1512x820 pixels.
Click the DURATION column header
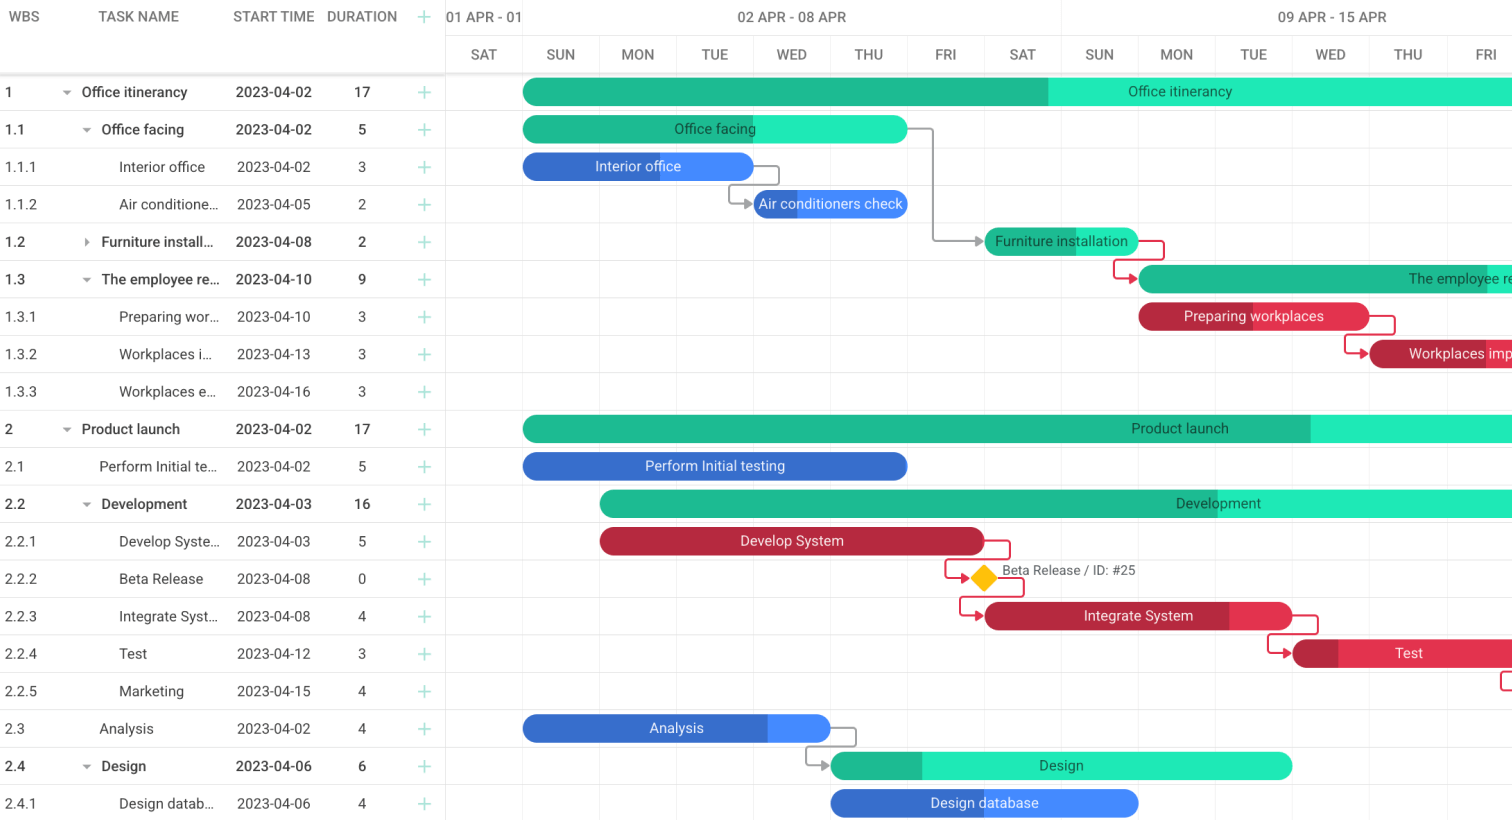click(x=362, y=17)
